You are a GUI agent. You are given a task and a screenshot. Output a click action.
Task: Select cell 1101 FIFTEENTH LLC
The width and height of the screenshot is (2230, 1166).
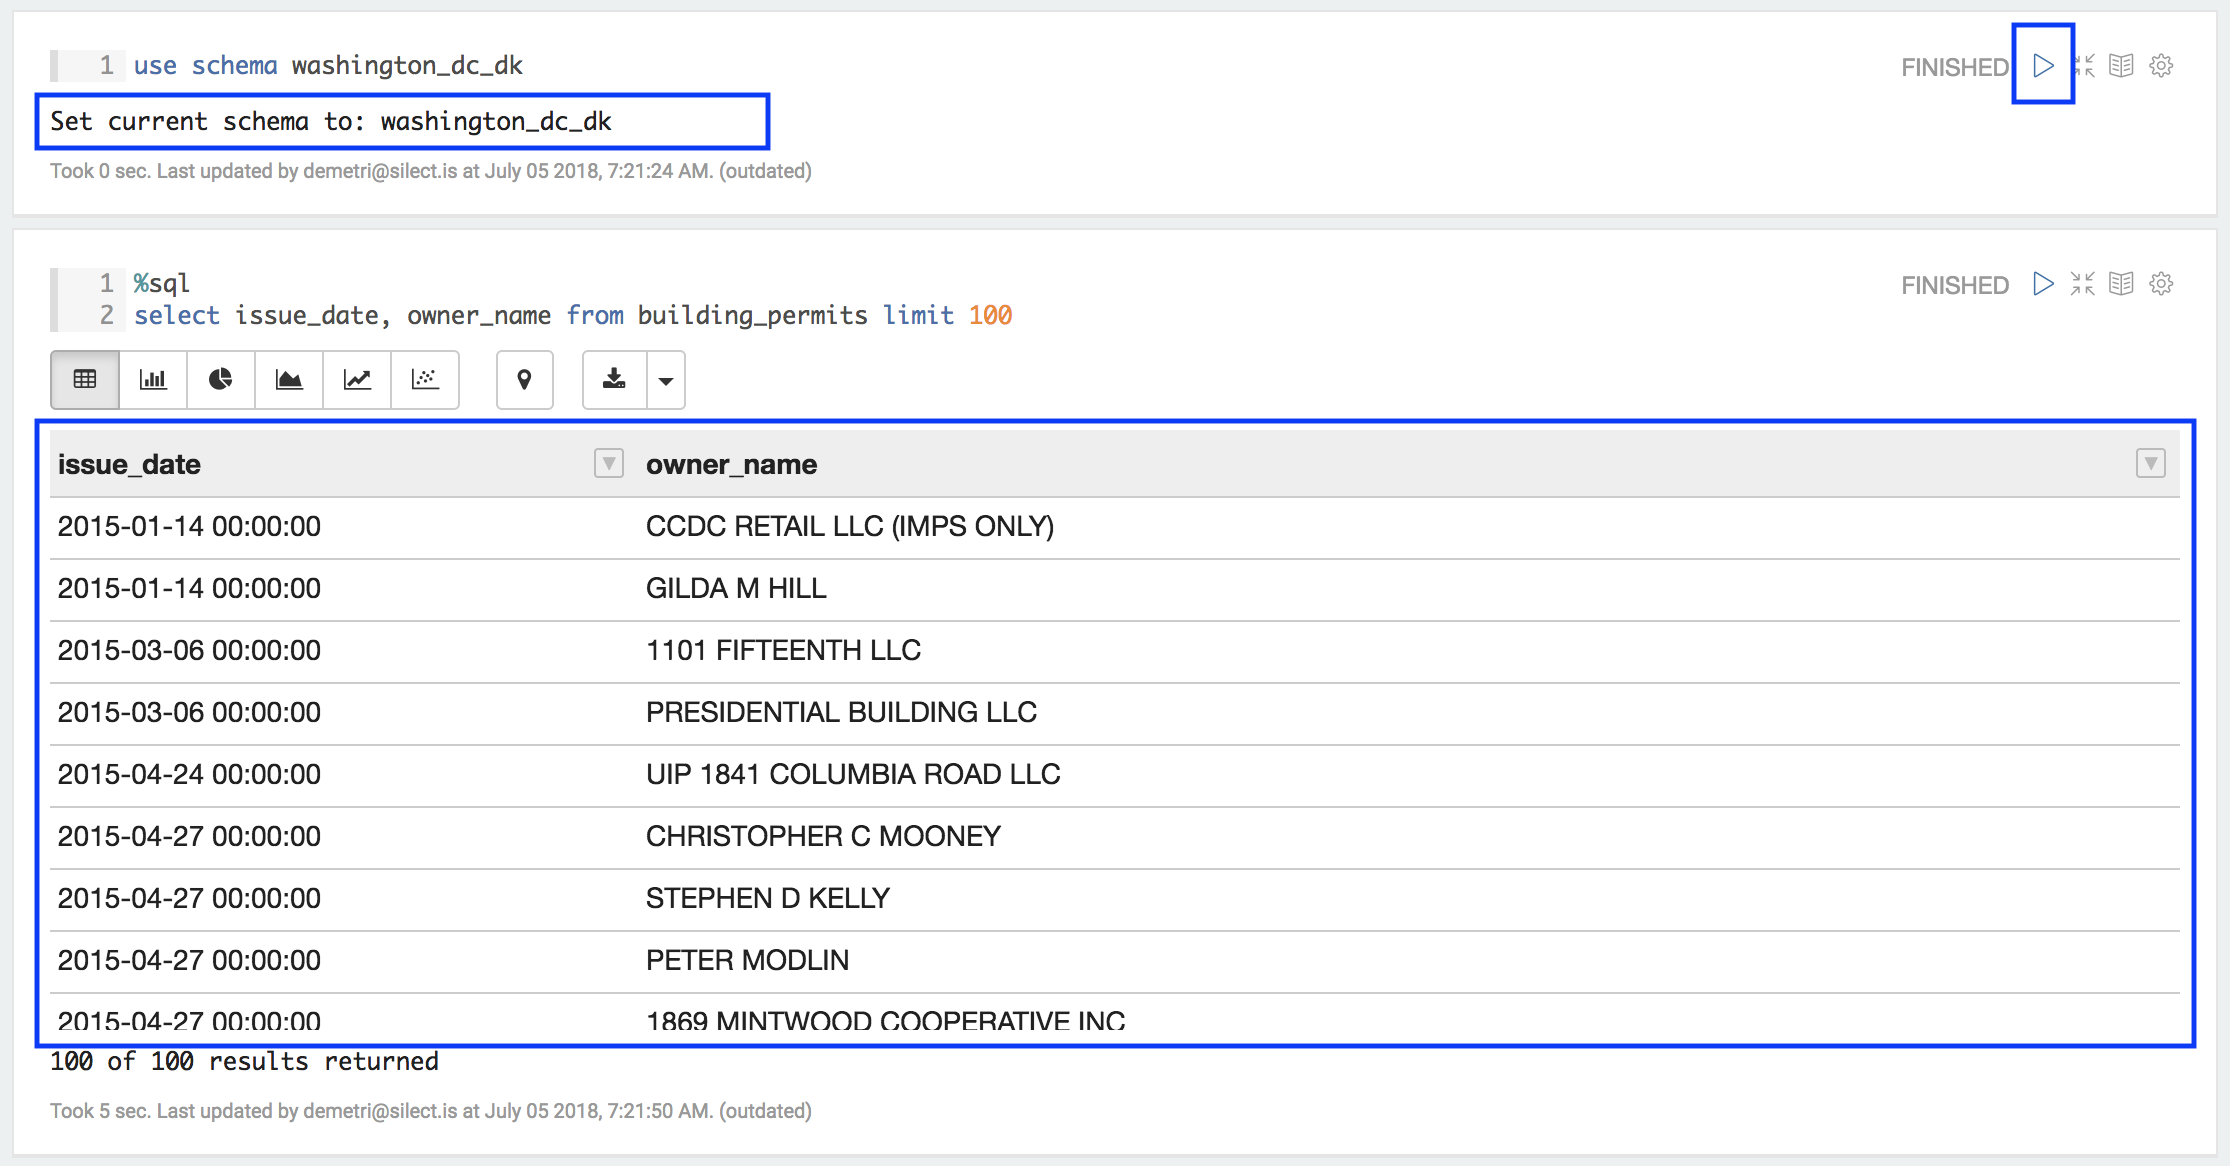pos(1409,651)
